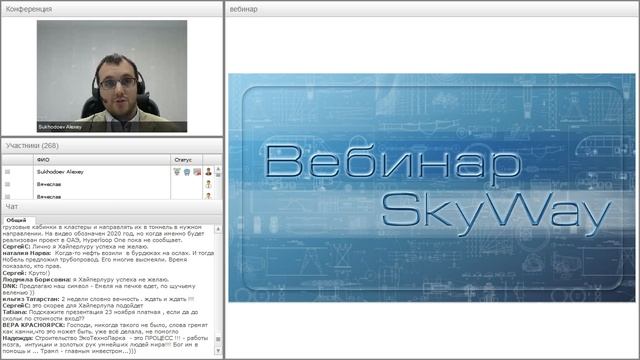Click the message by Людмила Борисовна
640x360 pixels.
point(86,279)
